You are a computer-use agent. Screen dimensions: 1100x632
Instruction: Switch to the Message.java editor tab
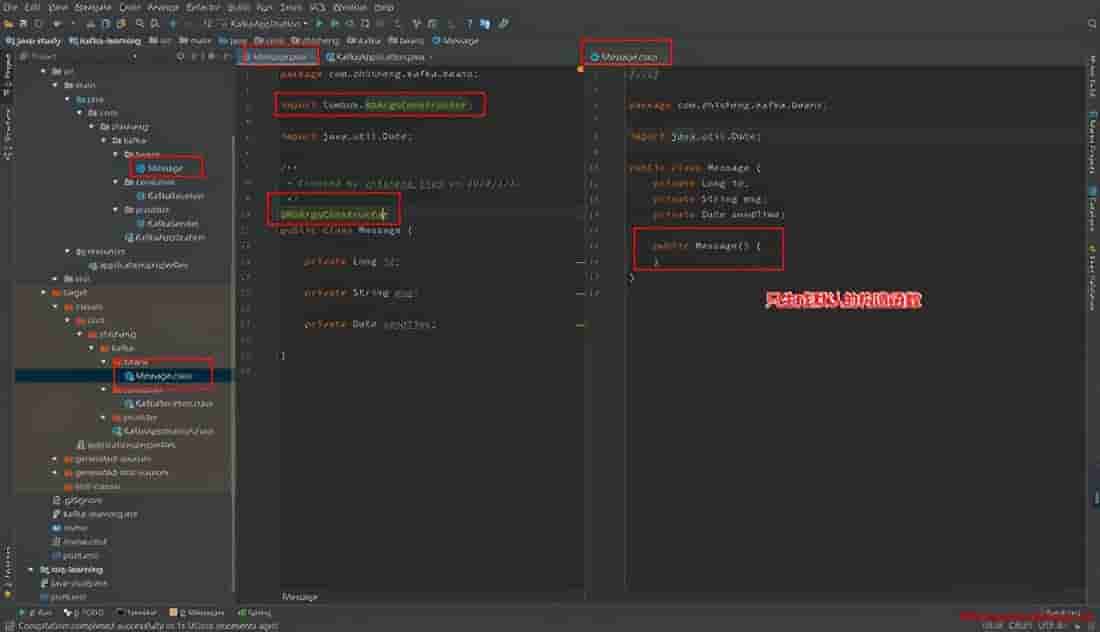click(278, 57)
